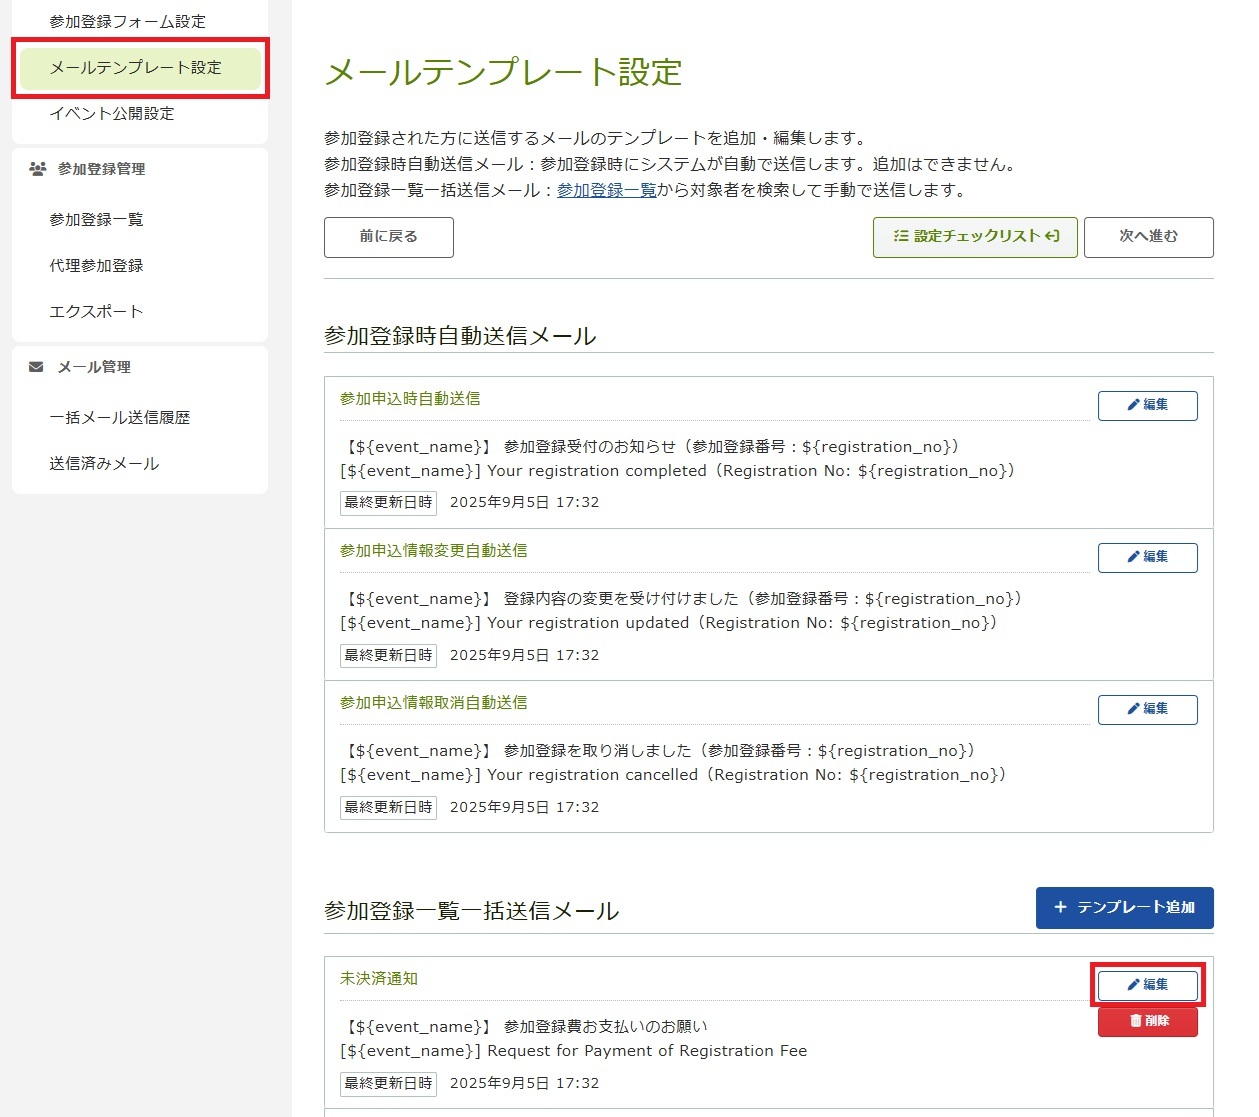Viewport: 1259px width, 1117px height.
Task: Follow the 参加登録一覧 link in description
Action: (x=606, y=190)
